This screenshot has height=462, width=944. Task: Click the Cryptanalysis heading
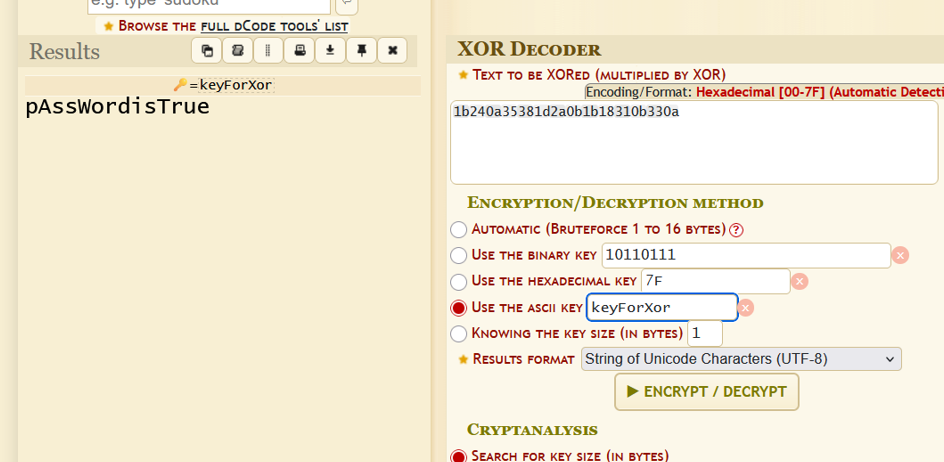(x=532, y=429)
